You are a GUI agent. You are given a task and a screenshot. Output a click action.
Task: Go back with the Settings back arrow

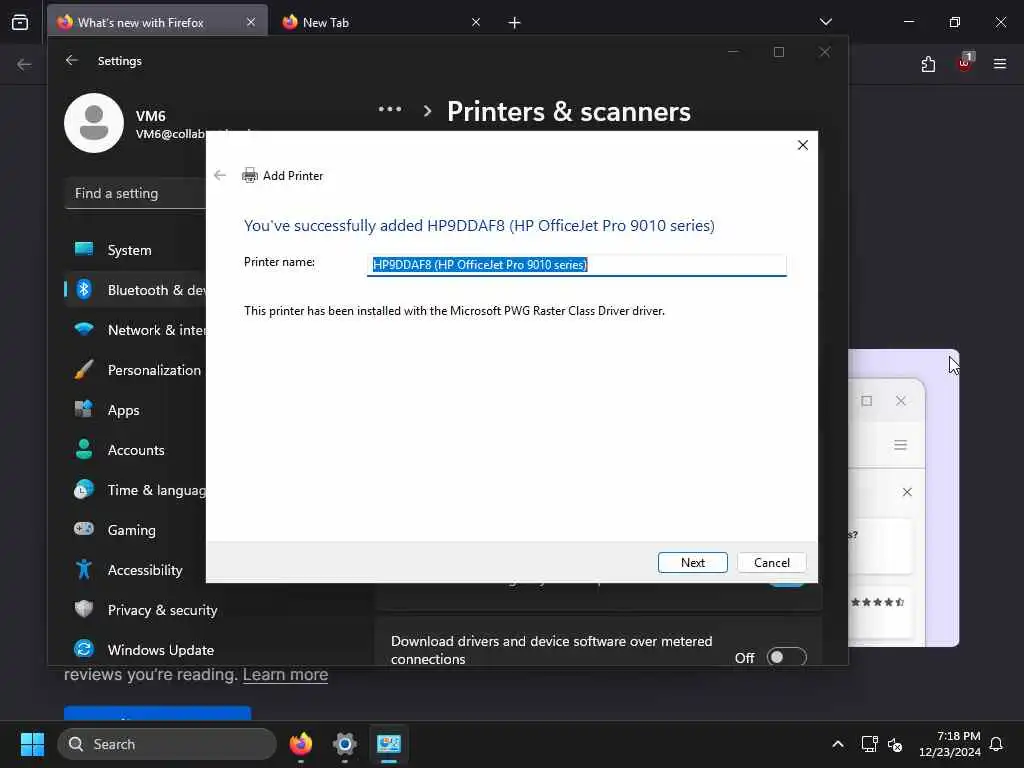pyautogui.click(x=72, y=60)
